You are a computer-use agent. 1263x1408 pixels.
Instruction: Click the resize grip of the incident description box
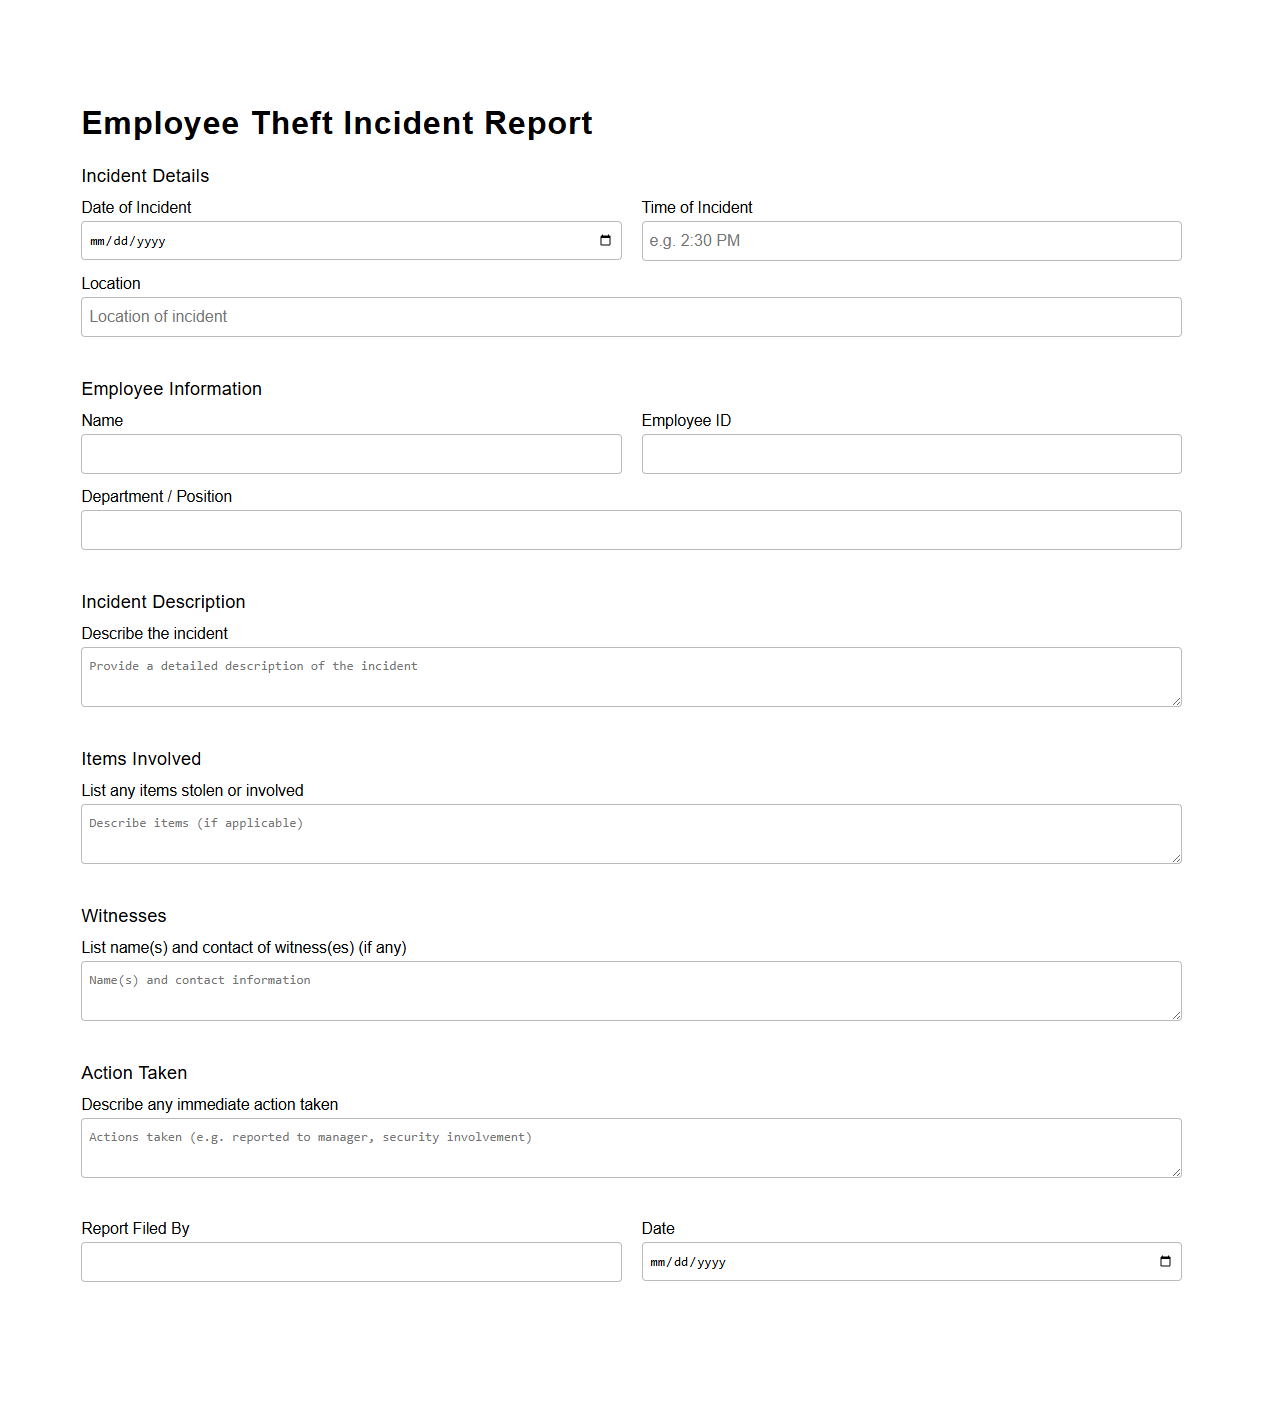click(x=1176, y=702)
